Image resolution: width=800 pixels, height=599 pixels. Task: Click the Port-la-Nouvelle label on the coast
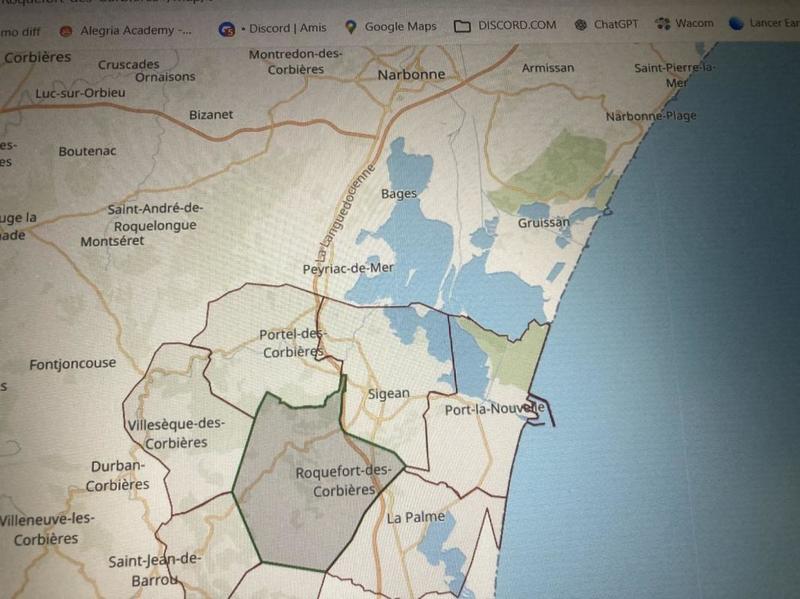point(494,409)
